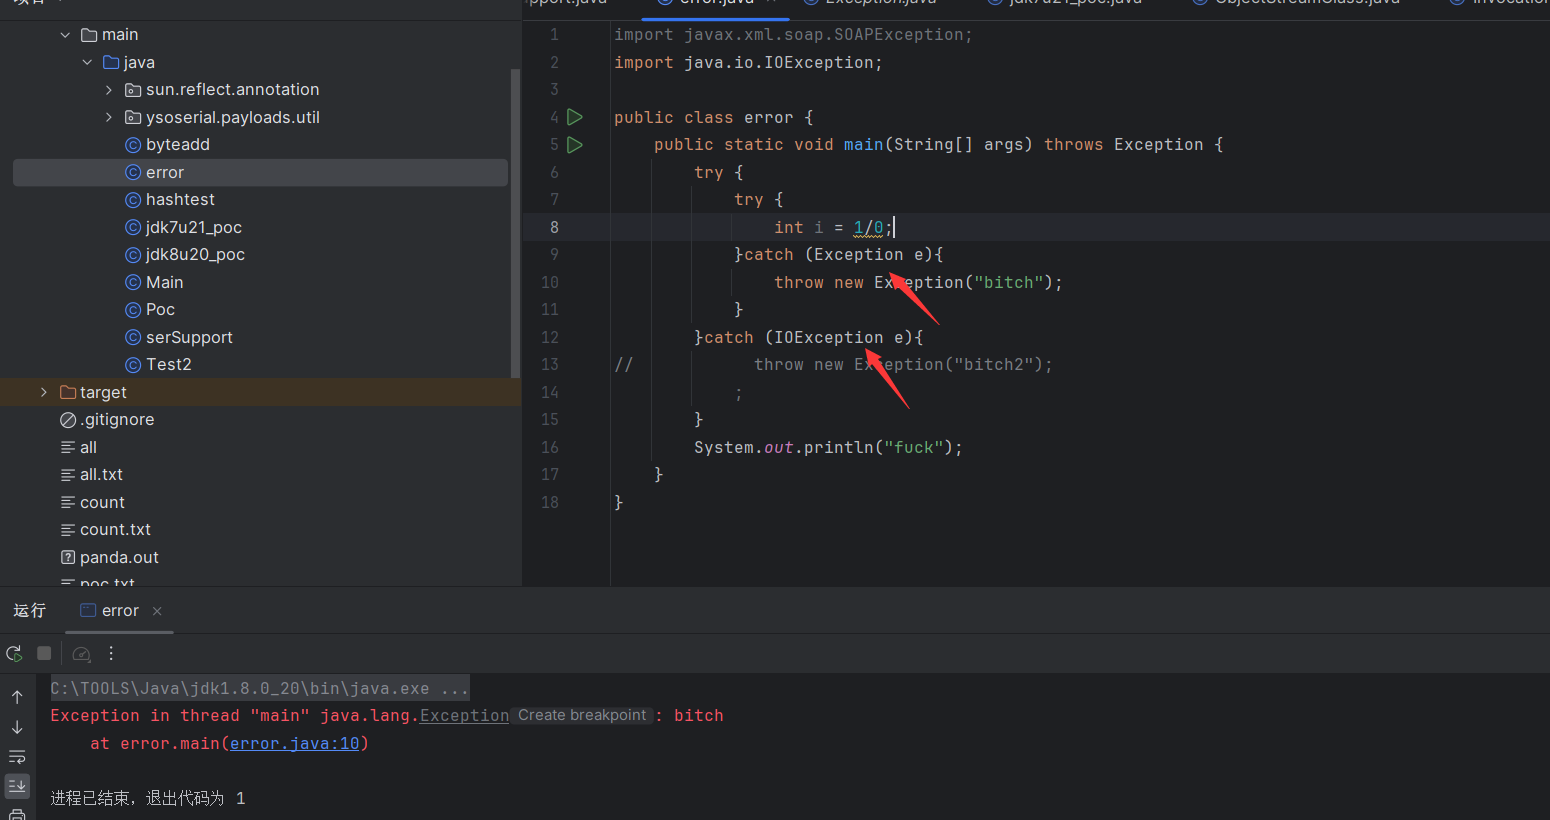Click the print icon in console sidebar
1550x820 pixels.
(x=17, y=814)
